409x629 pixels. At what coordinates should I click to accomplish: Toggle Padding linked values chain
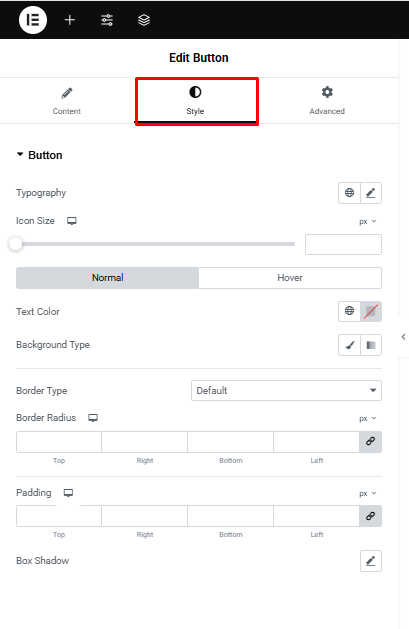coord(371,516)
